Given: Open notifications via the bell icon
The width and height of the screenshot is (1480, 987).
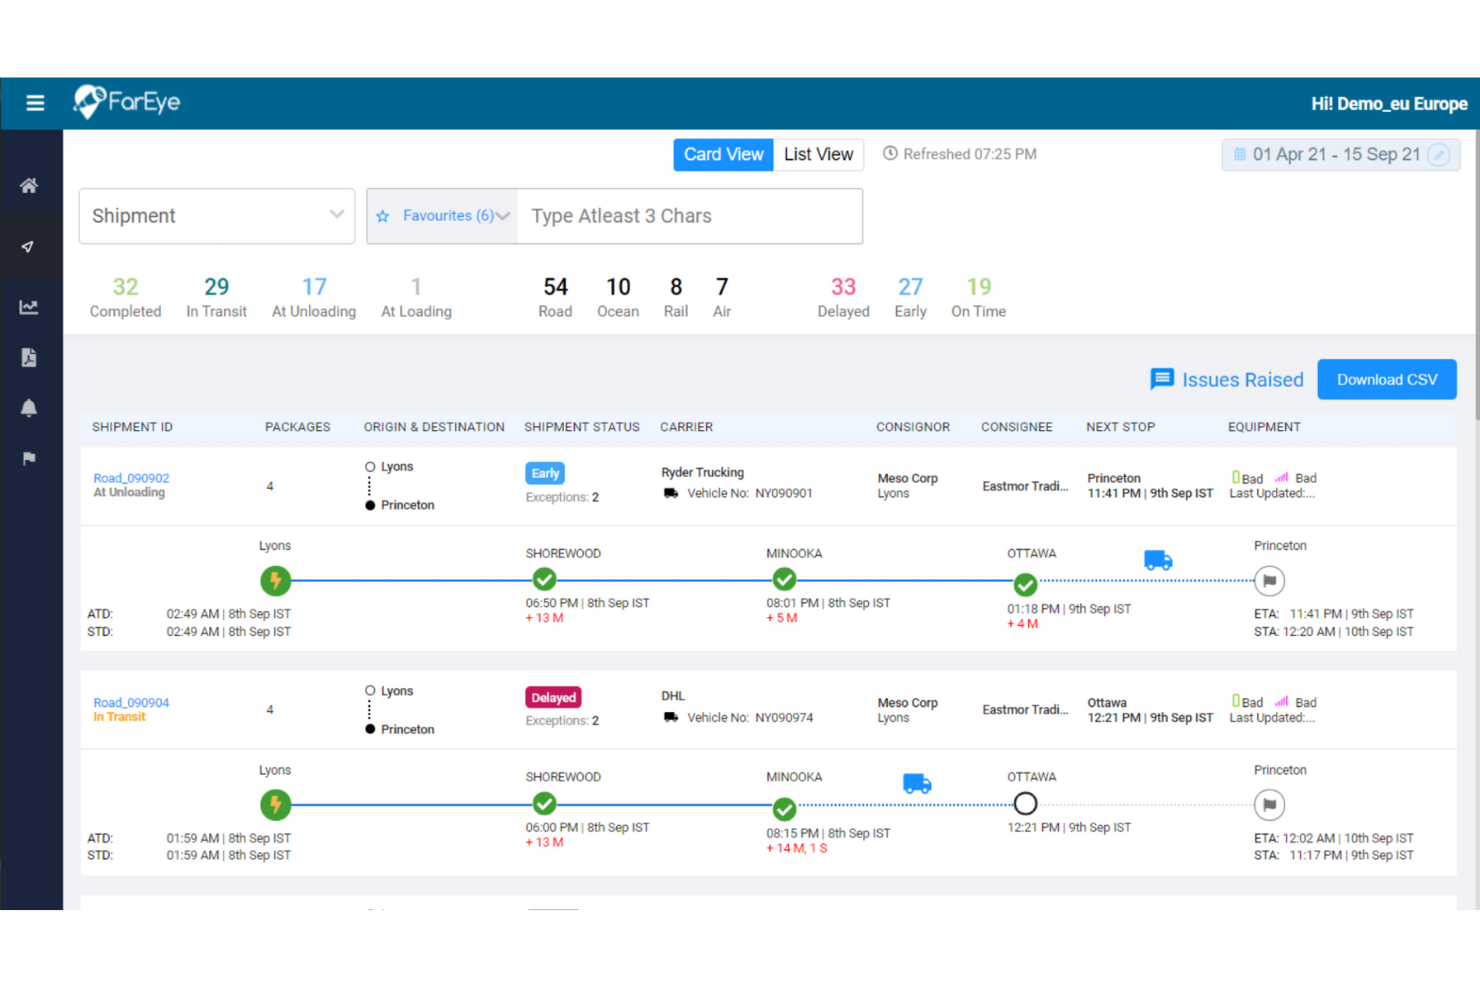Looking at the screenshot, I should point(29,407).
